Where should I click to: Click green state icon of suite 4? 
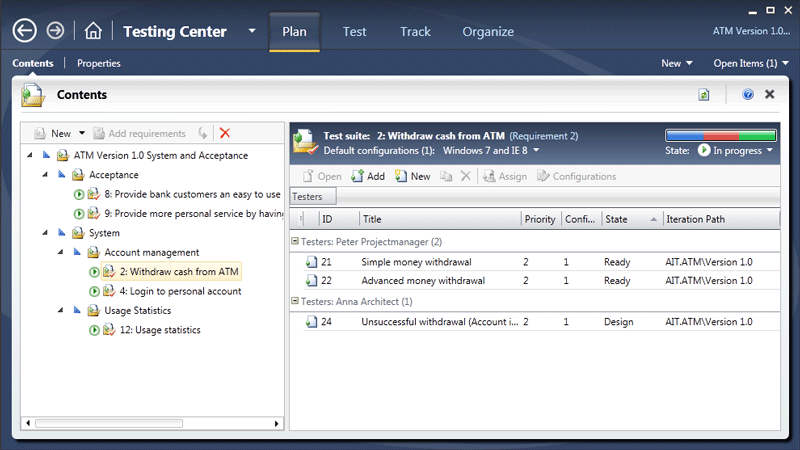(x=94, y=291)
